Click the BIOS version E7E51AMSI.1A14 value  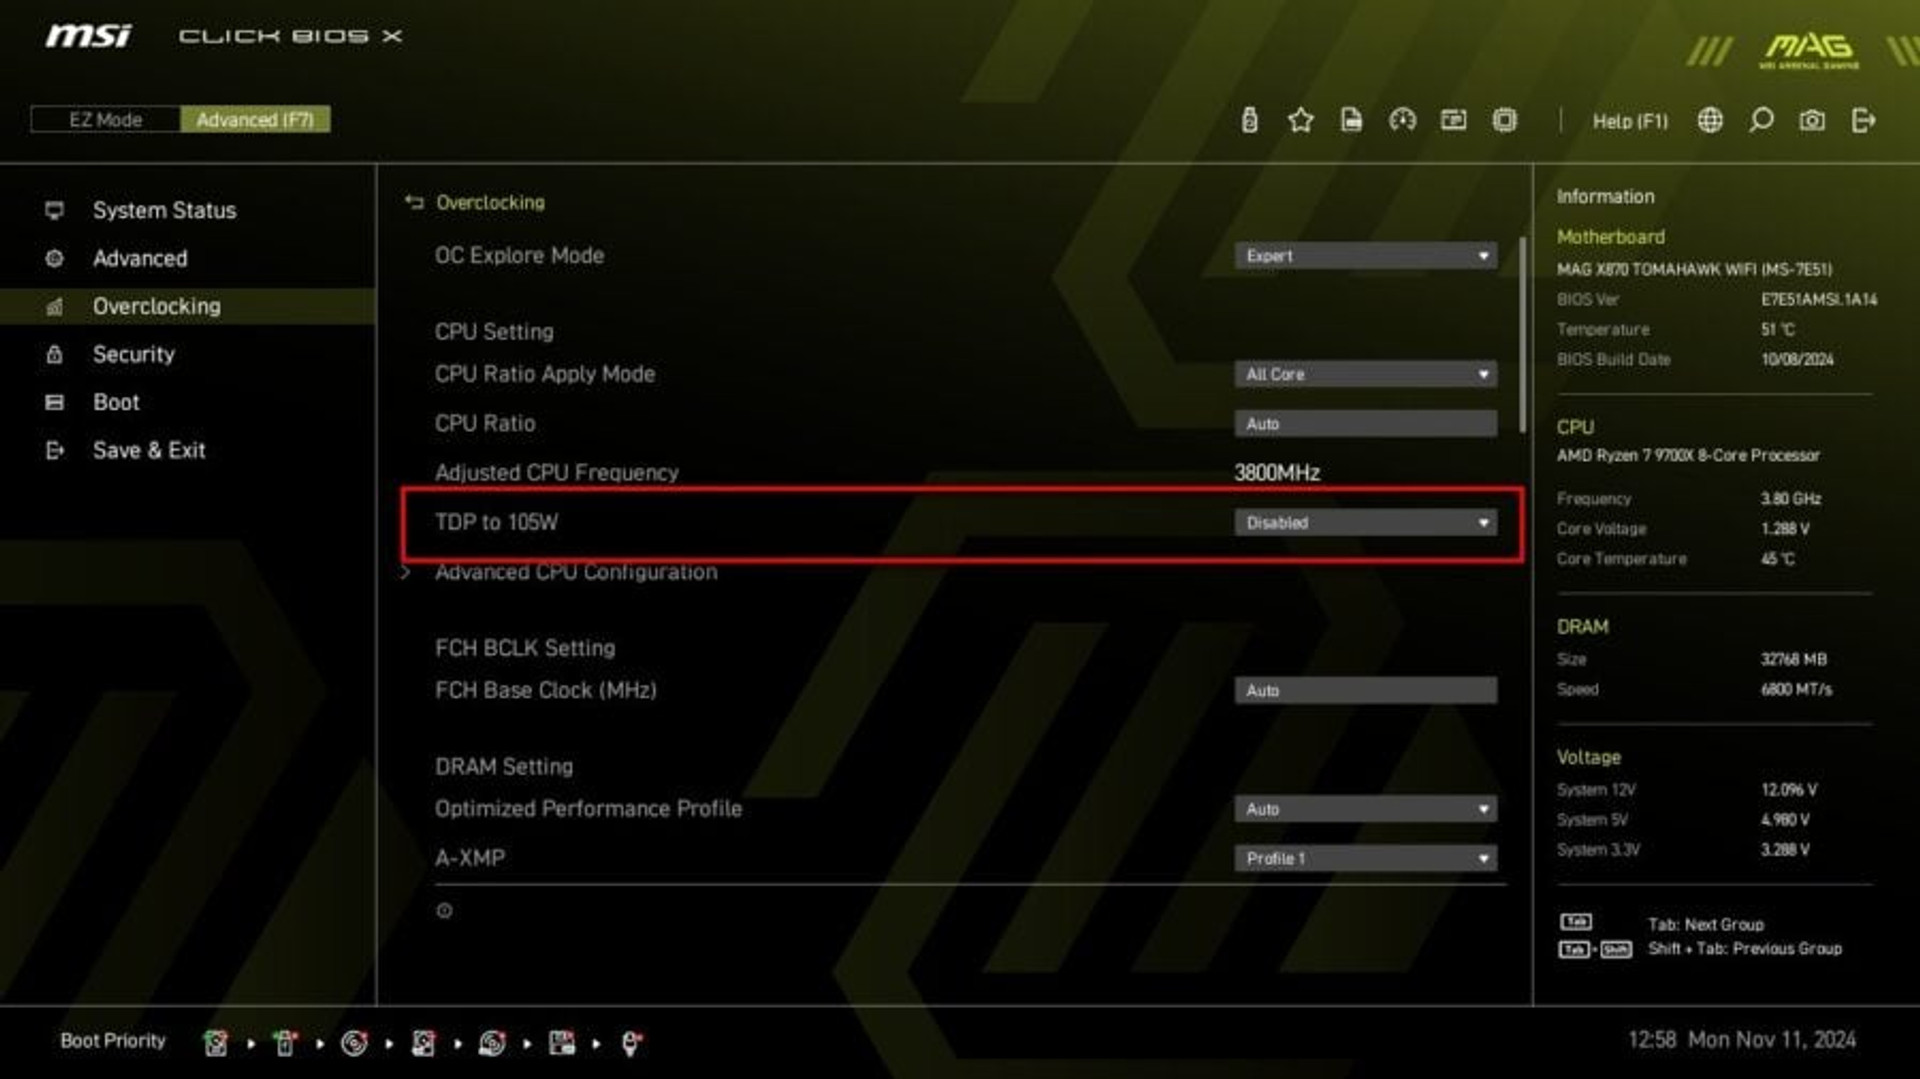(x=1819, y=299)
